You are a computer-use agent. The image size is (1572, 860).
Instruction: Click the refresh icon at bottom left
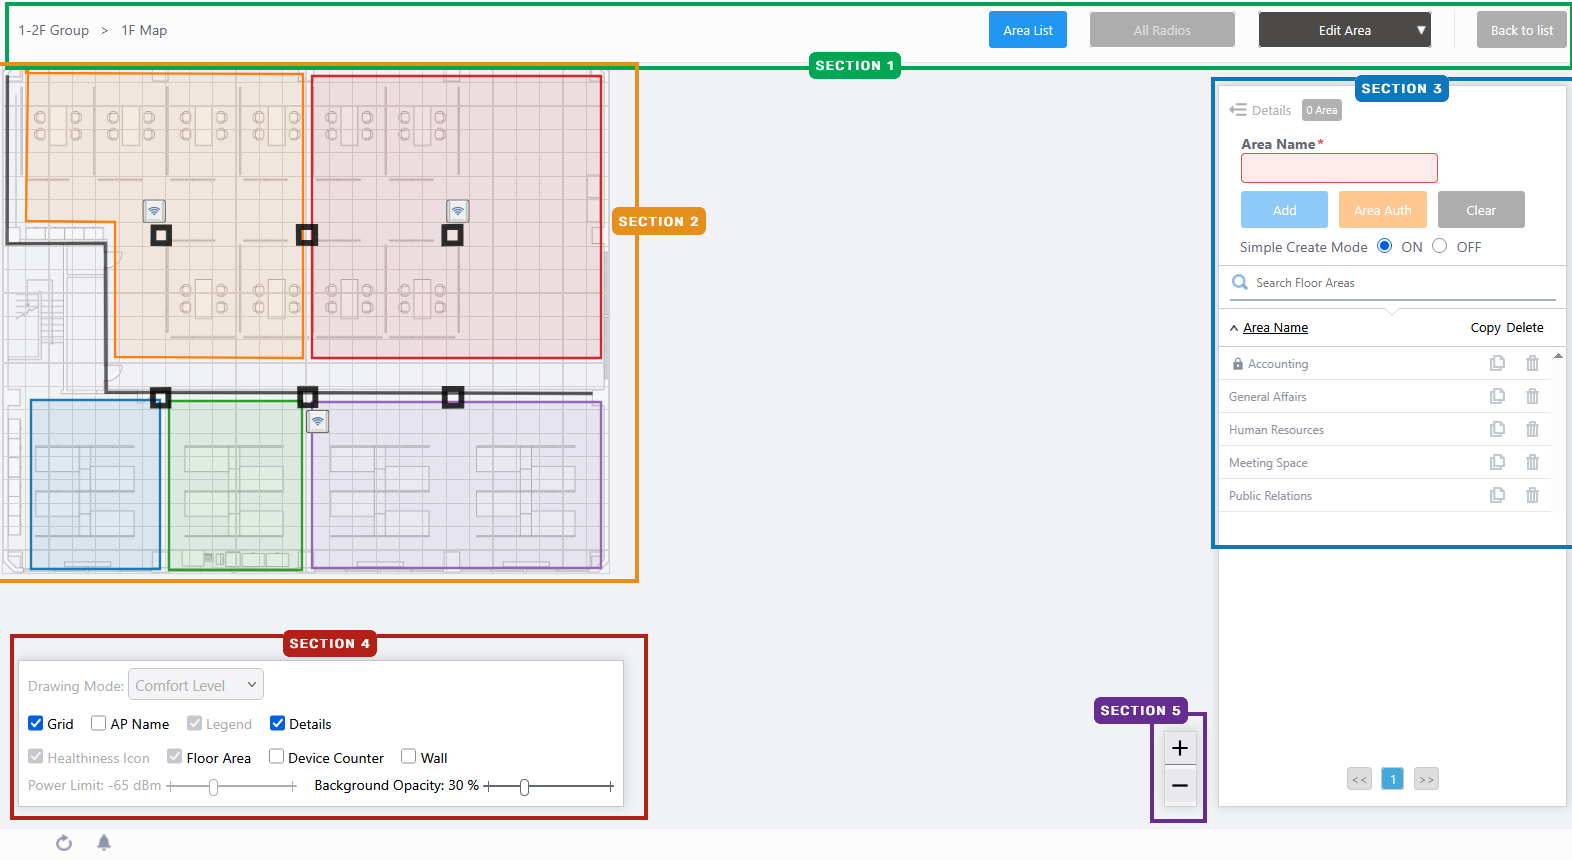(x=64, y=843)
